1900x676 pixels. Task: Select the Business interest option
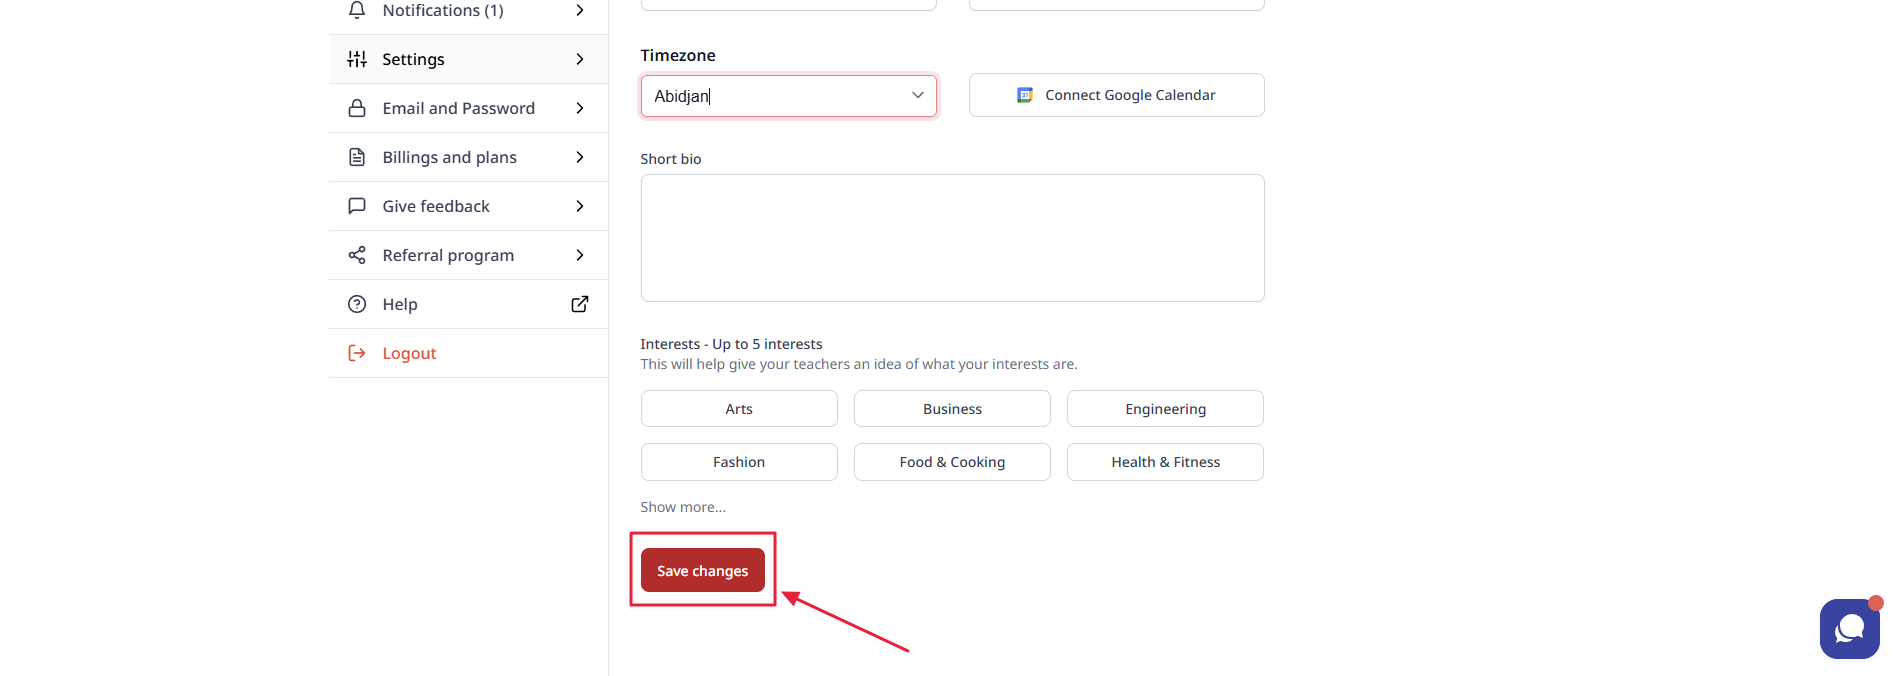(952, 409)
